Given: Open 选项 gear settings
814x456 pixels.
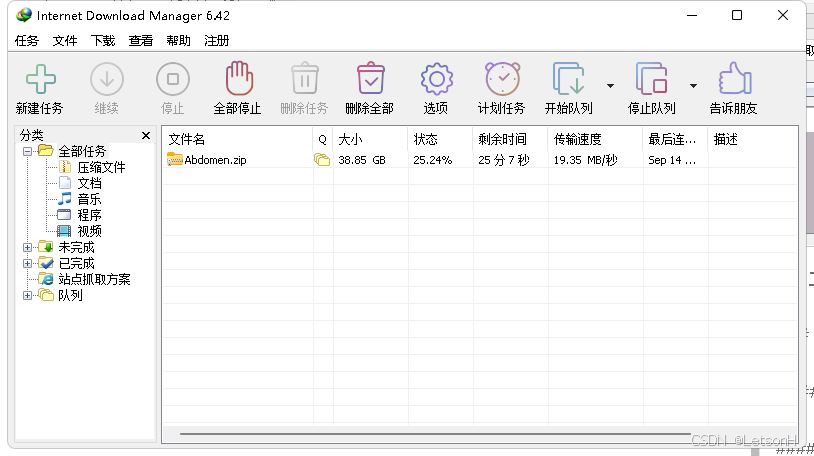Looking at the screenshot, I should pos(436,79).
